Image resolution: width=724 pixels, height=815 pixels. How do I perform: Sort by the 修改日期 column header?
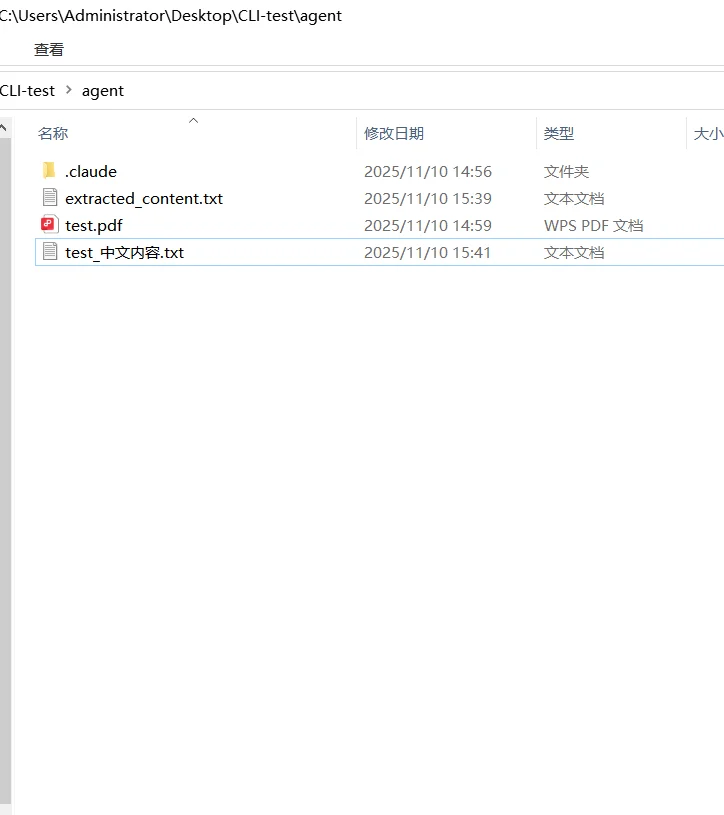pyautogui.click(x=393, y=134)
